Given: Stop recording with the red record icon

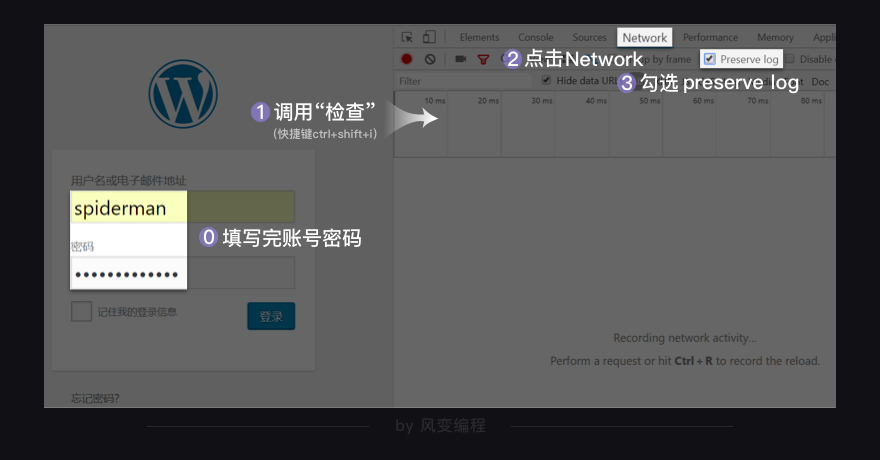Looking at the screenshot, I should (407, 59).
